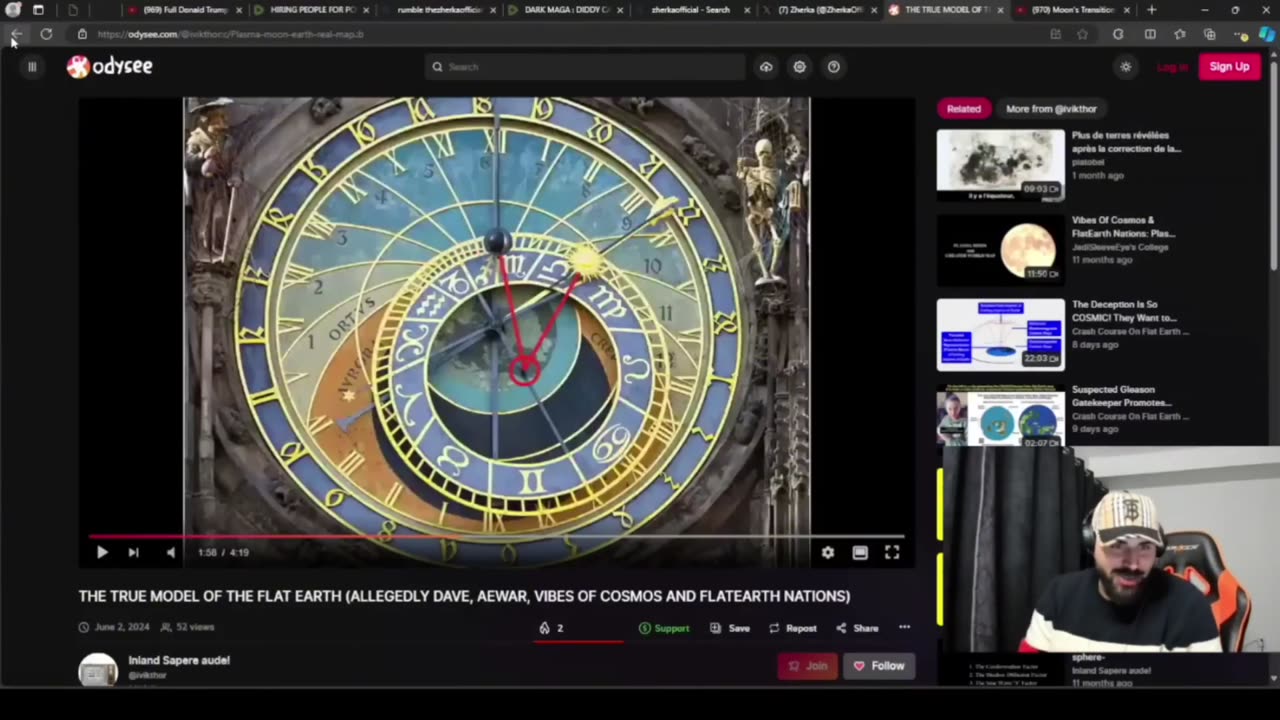Click the Odysee search field
The height and width of the screenshot is (720, 1280).
tap(585, 67)
